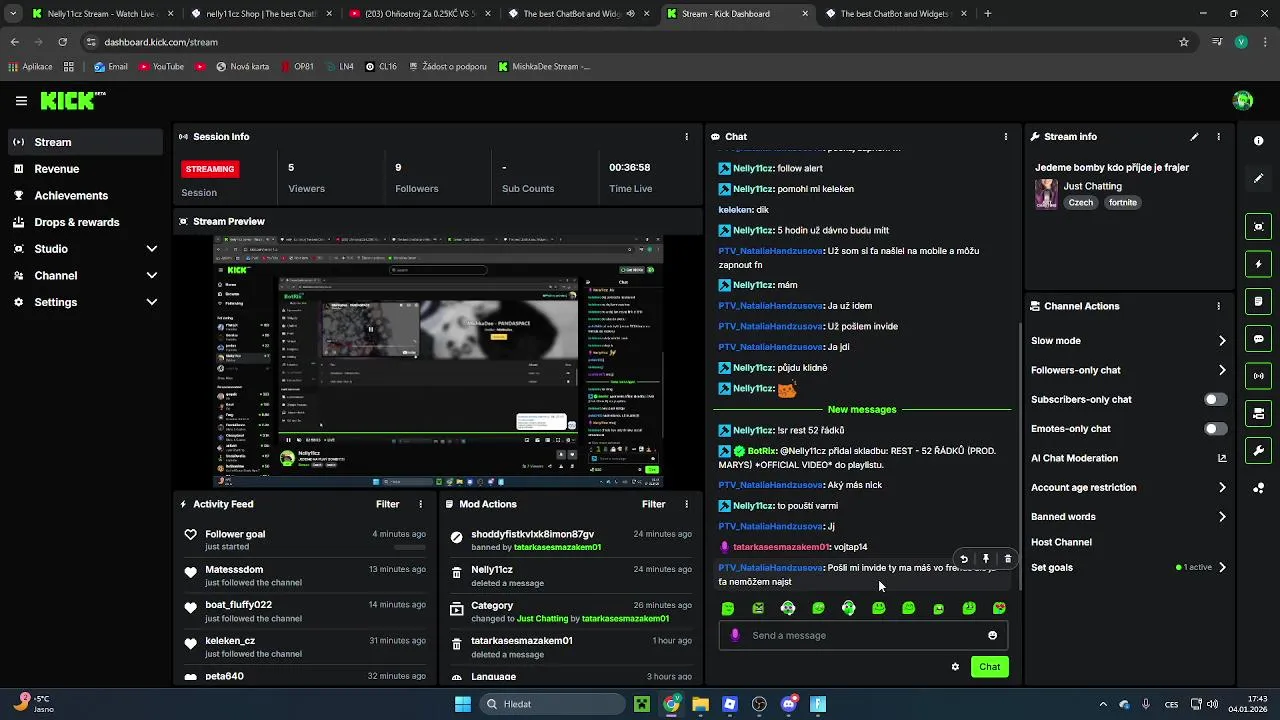The image size is (1280, 720).
Task: Click PTV_NataliaHandzusova's name in the latest chat message
Action: [x=770, y=568]
